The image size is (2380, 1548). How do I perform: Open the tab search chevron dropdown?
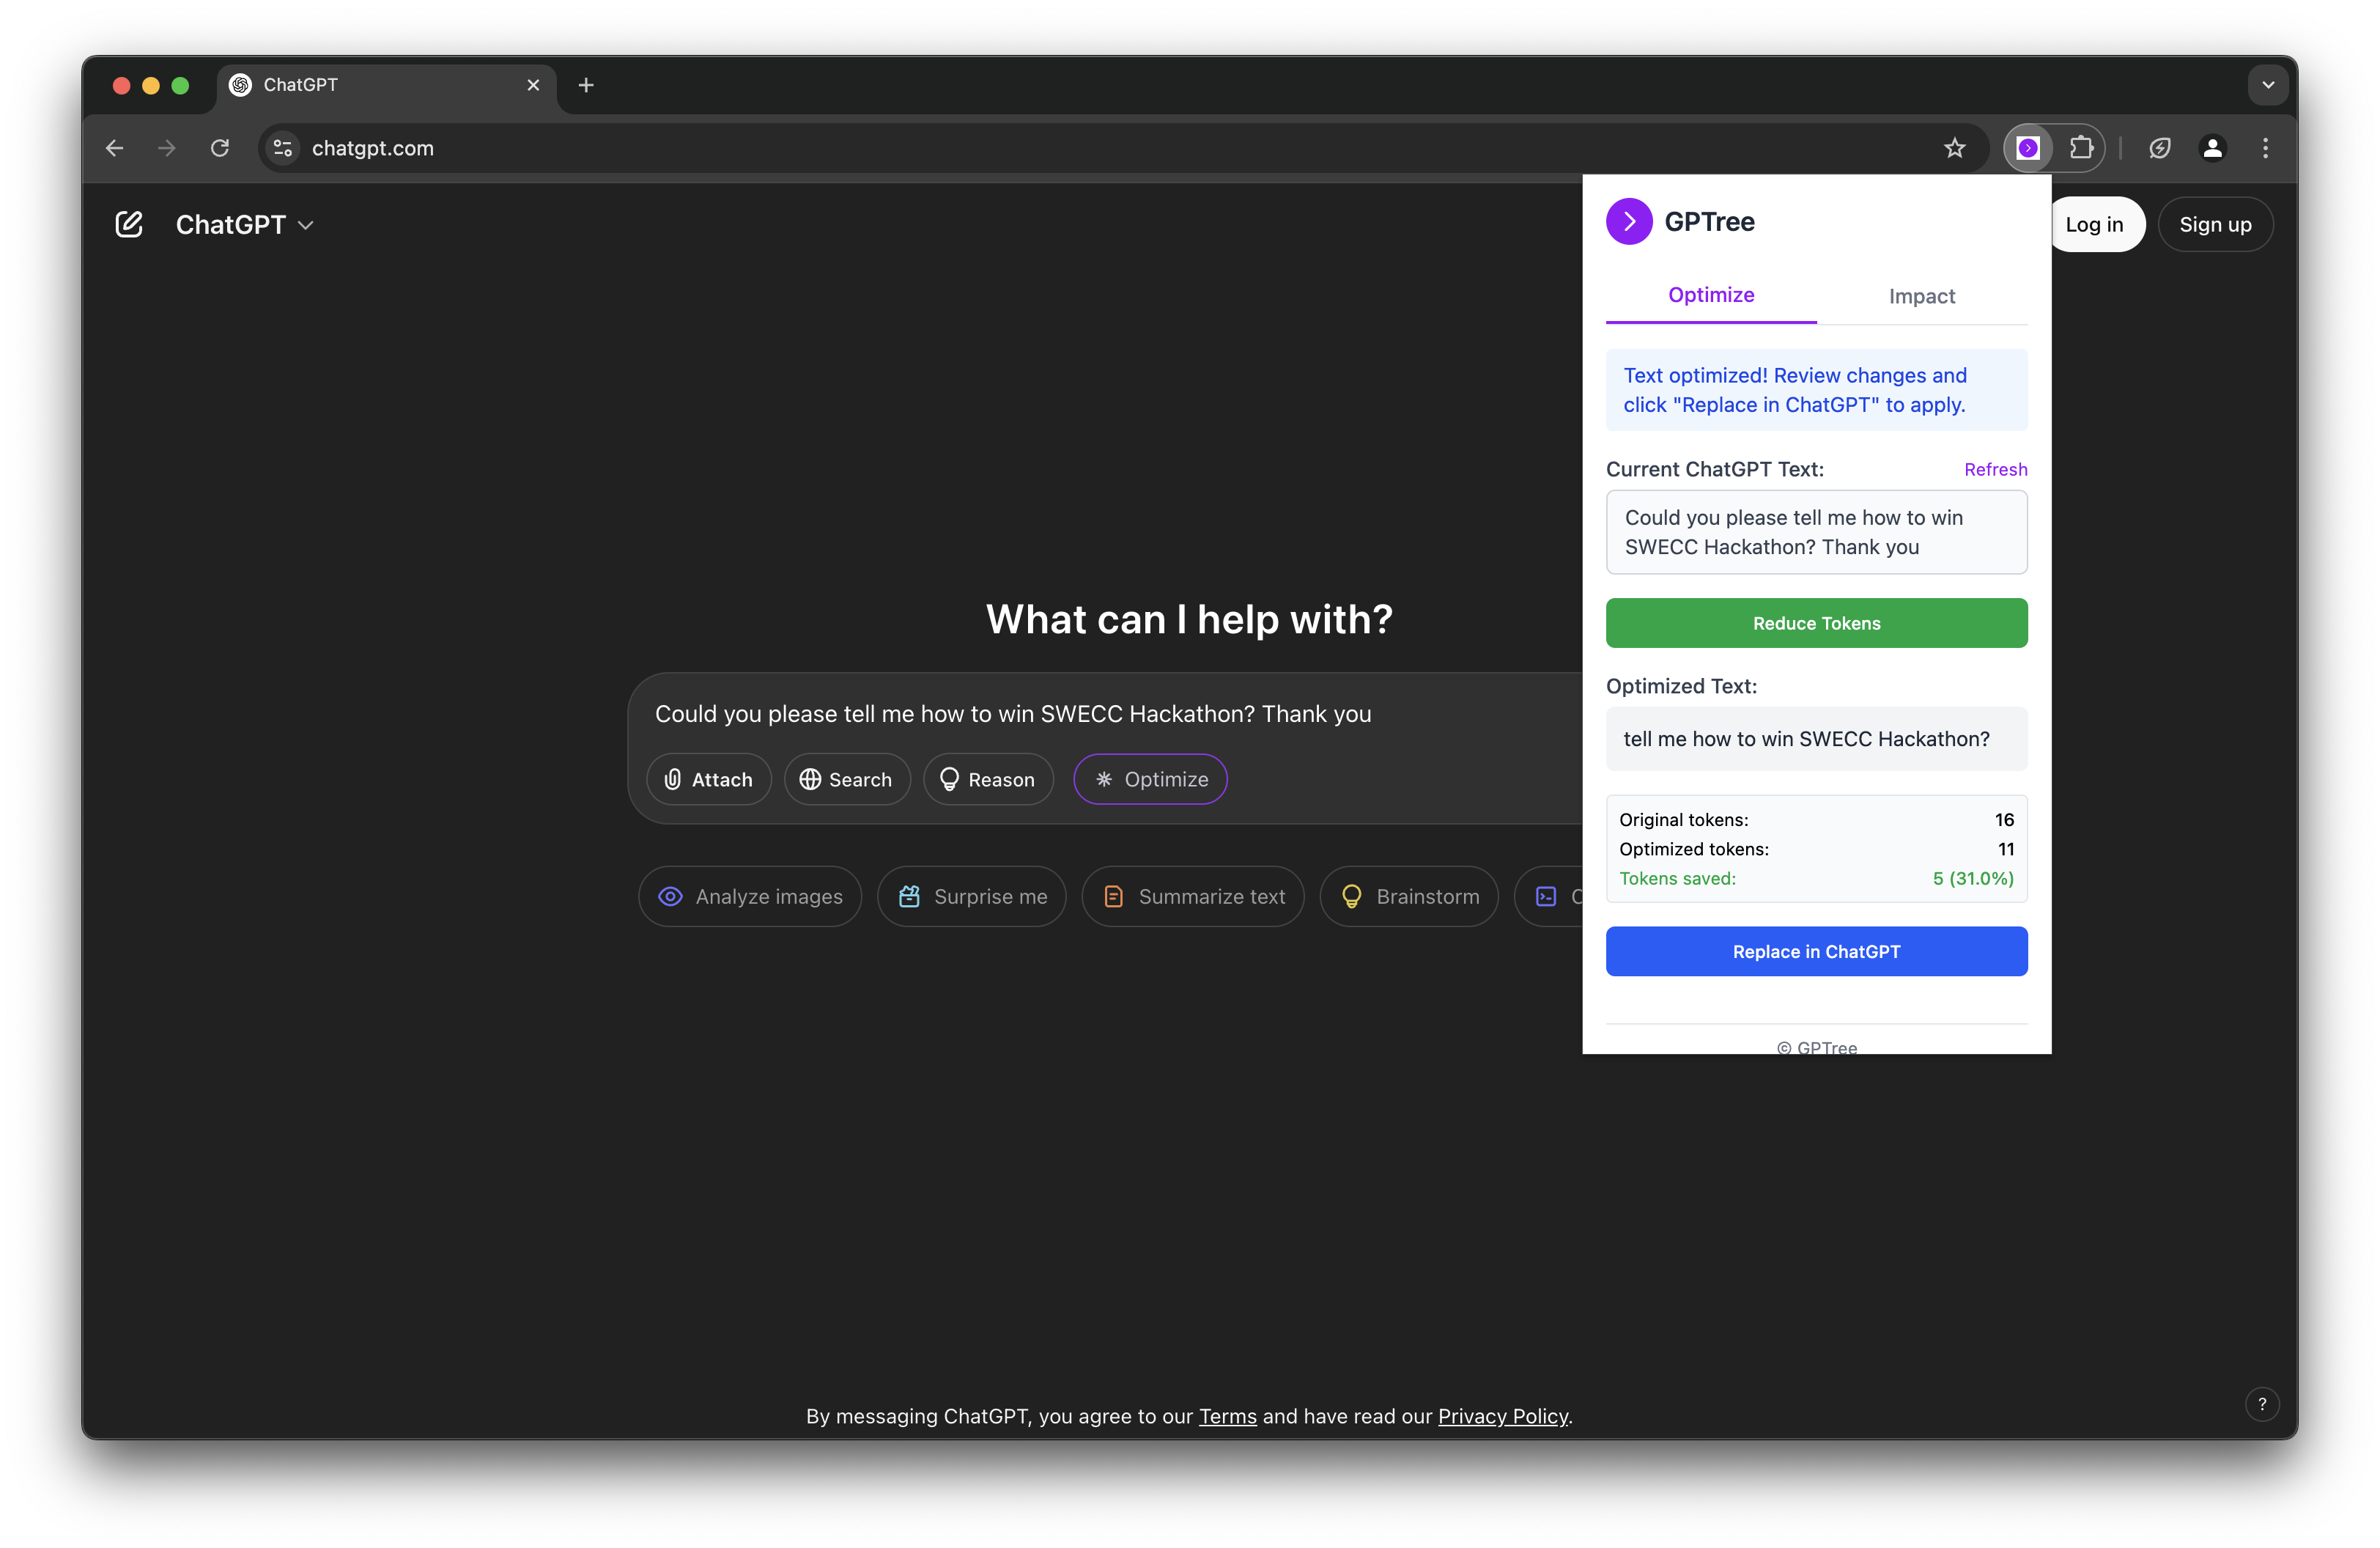(2267, 85)
